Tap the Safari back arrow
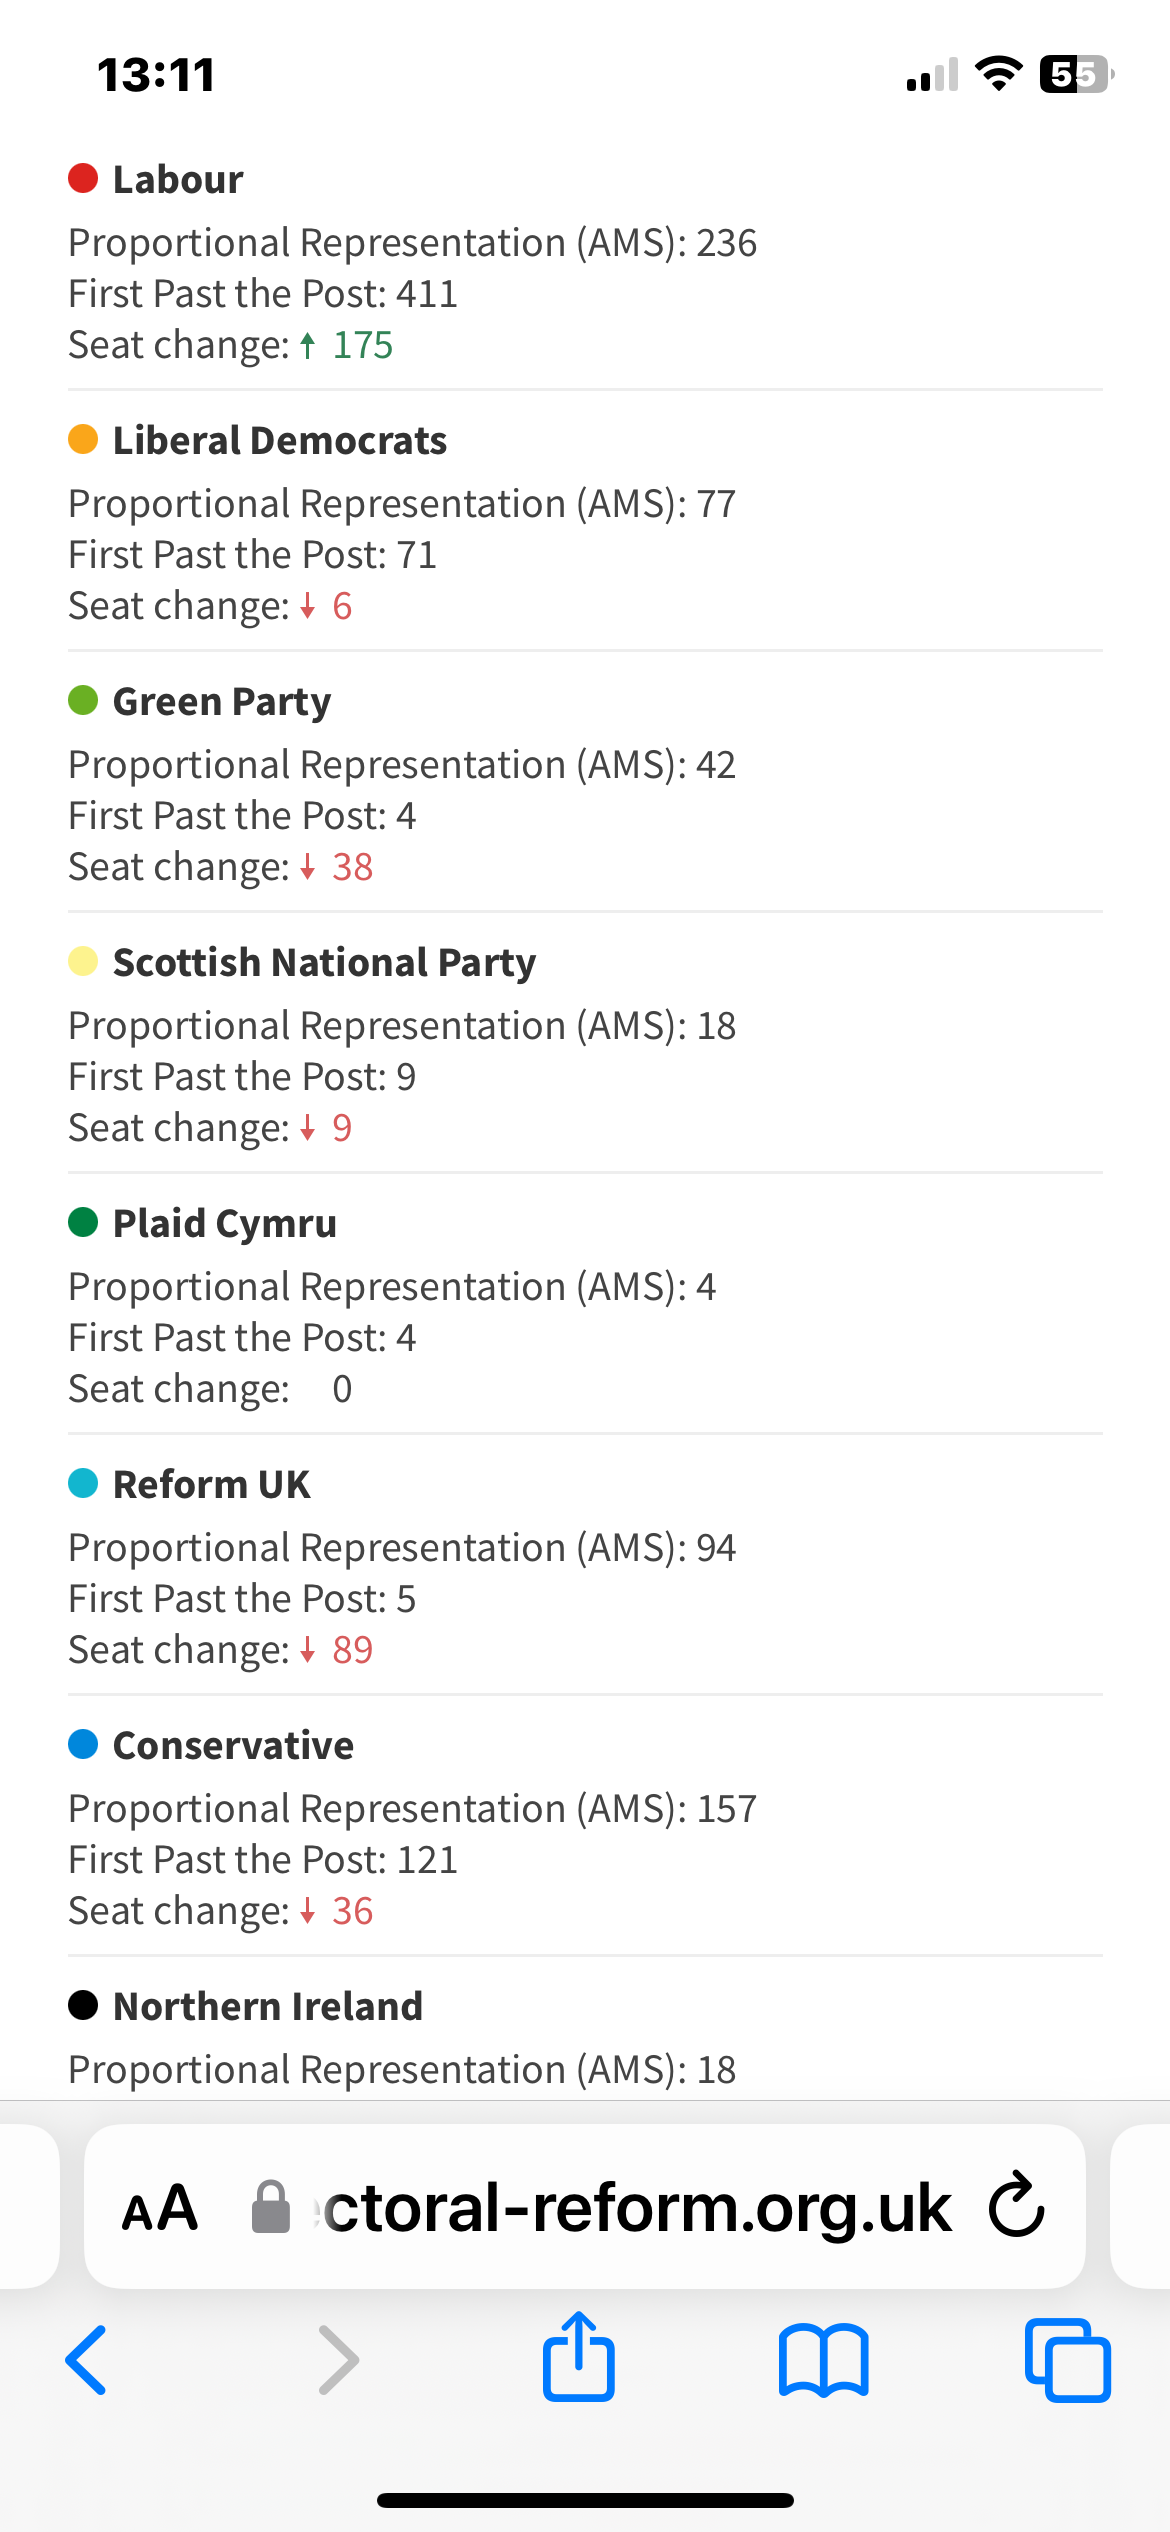Image resolution: width=1170 pixels, height=2532 pixels. click(x=86, y=2360)
